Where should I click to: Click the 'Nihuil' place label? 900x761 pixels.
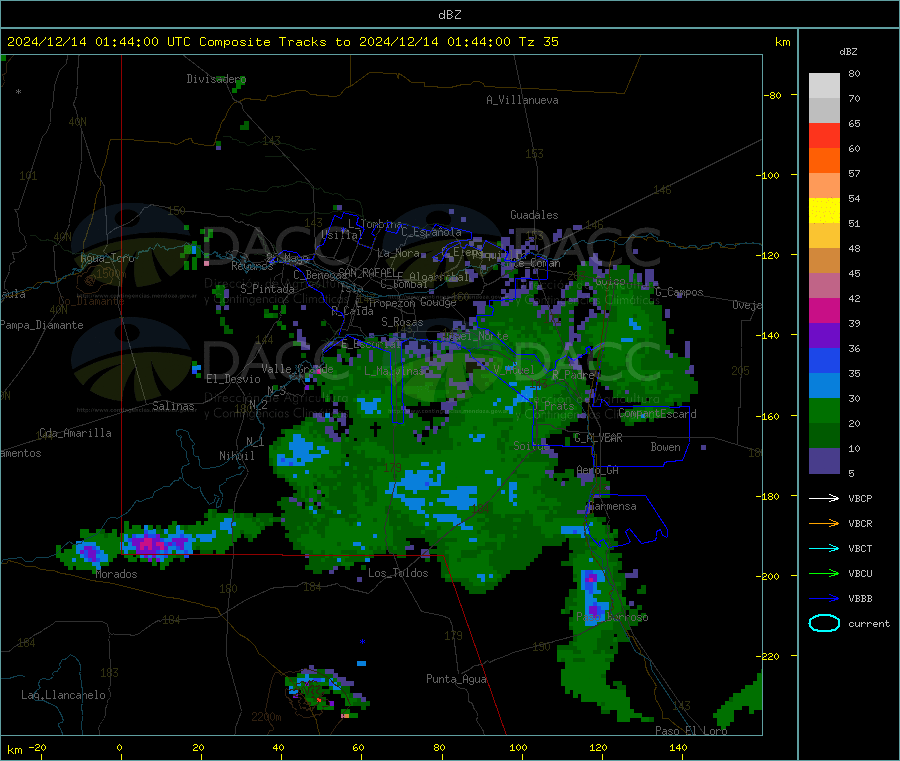(236, 456)
